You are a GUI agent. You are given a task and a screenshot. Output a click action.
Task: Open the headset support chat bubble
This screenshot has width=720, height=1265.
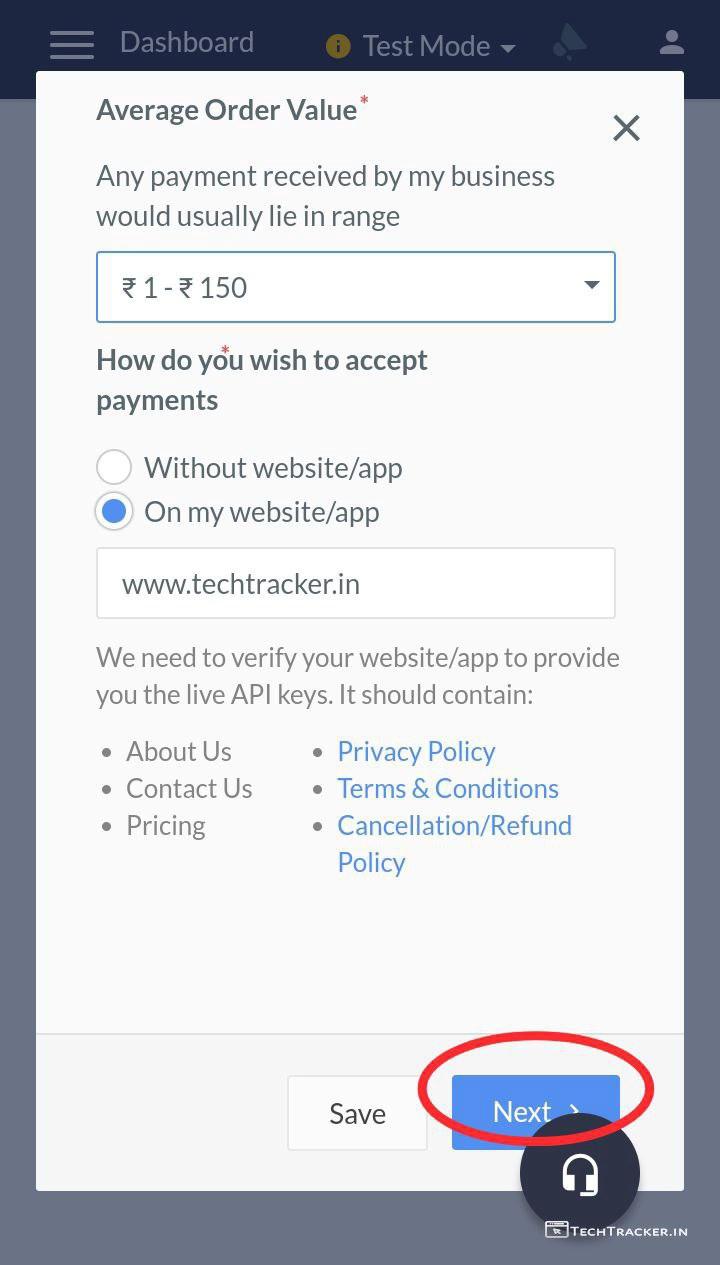580,1173
